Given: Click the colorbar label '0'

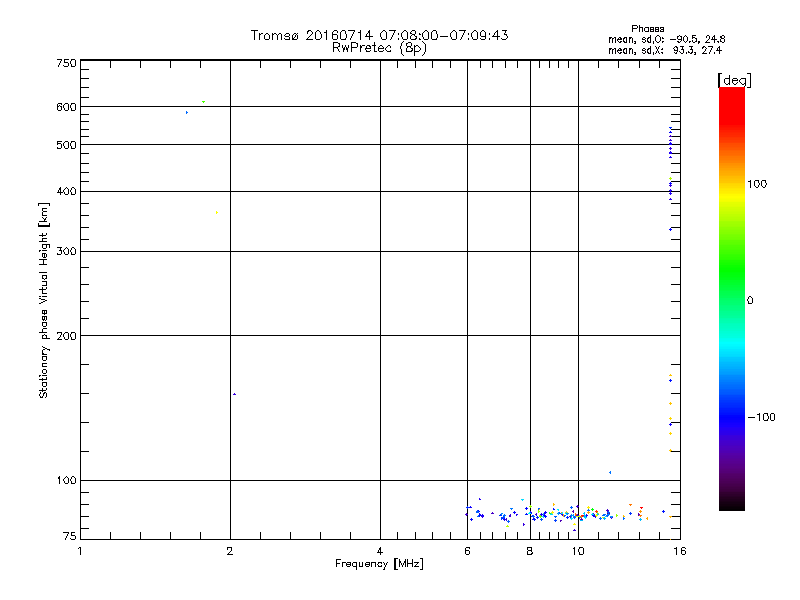Looking at the screenshot, I should (x=750, y=300).
